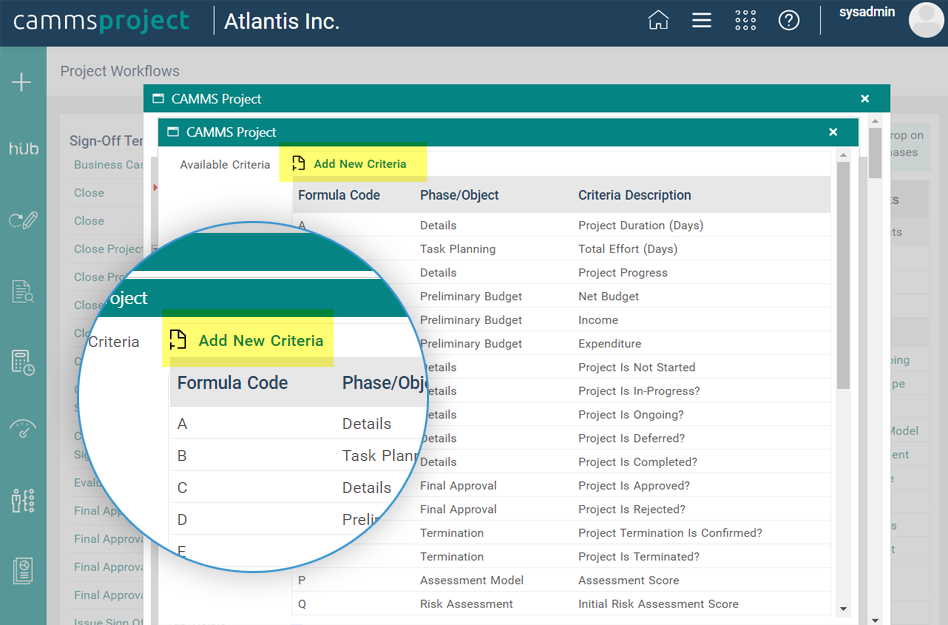Open the hamburger menu icon
948x625 pixels.
point(701,20)
